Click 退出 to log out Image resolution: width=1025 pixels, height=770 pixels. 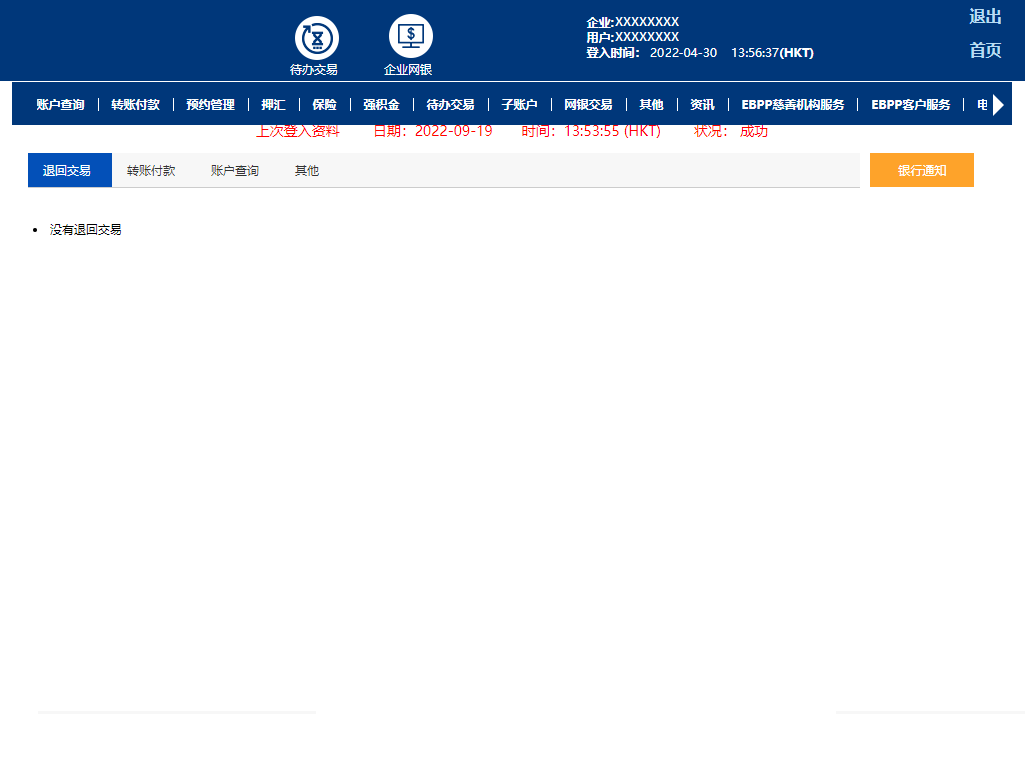[x=984, y=17]
